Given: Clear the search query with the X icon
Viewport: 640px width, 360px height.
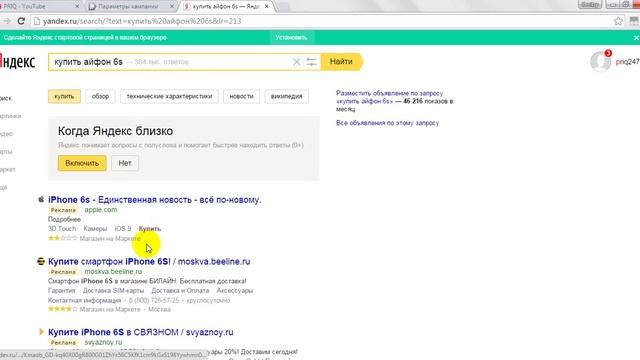Looking at the screenshot, I should coord(296,62).
